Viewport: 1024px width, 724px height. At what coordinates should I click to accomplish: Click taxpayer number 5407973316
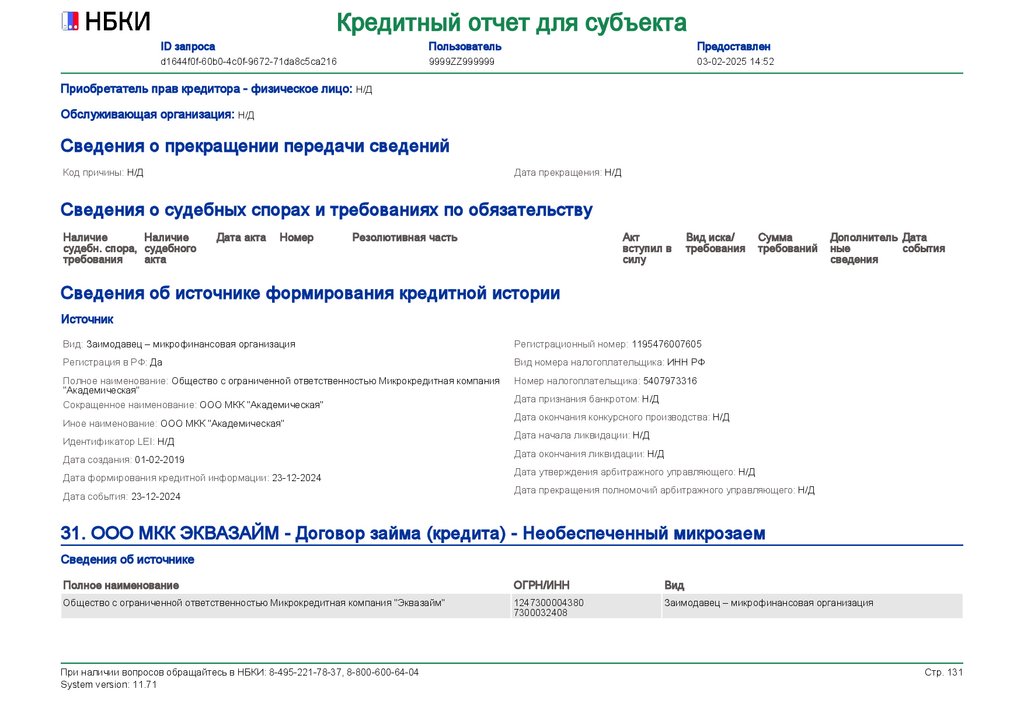[670, 381]
